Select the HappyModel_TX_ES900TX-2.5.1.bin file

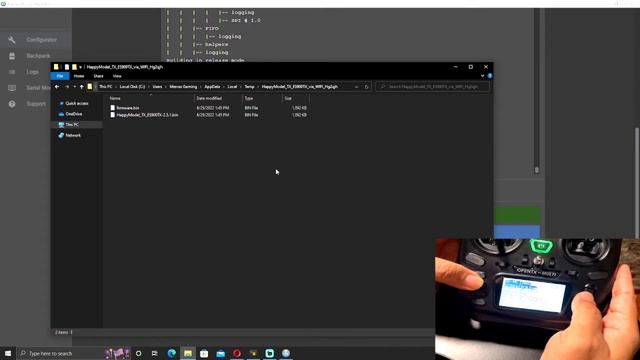[x=147, y=115]
